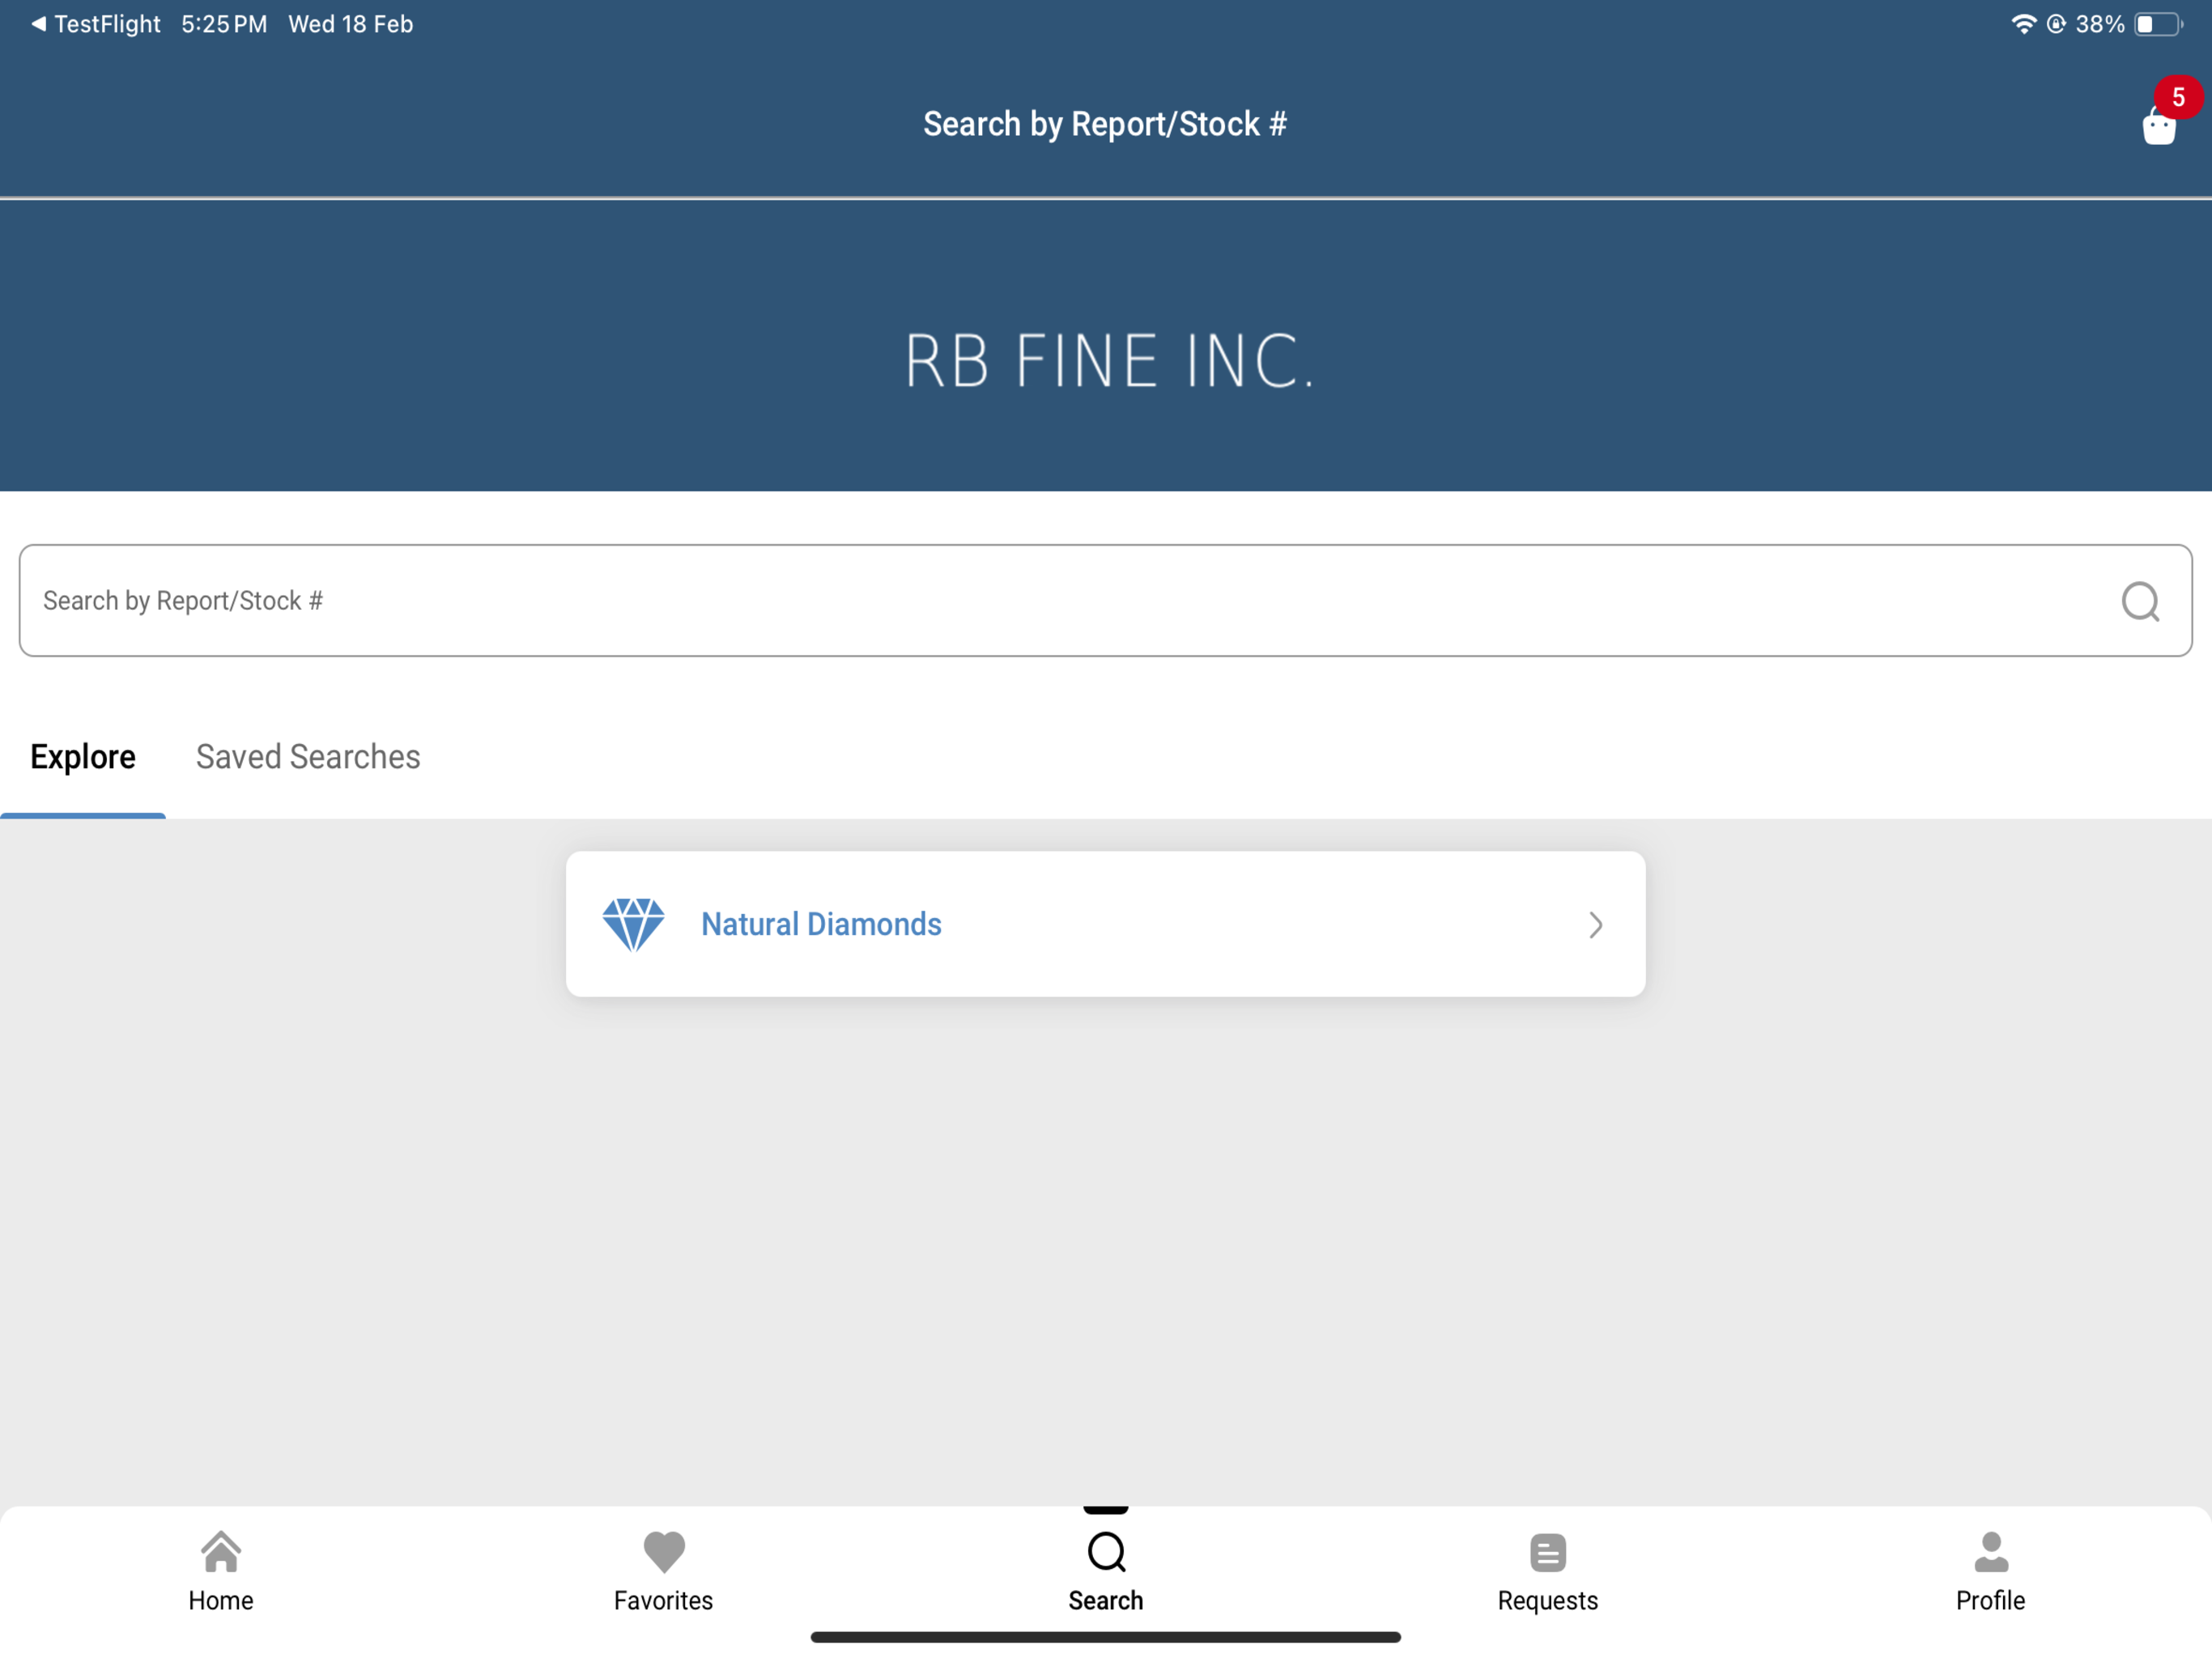Image resolution: width=2212 pixels, height=1658 pixels.
Task: Tap the Wi-Fi icon in status bar
Action: [2023, 24]
